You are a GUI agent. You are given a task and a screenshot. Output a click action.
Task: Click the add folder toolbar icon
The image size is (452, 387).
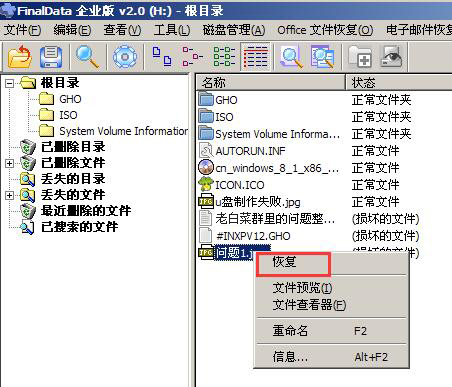(360, 57)
